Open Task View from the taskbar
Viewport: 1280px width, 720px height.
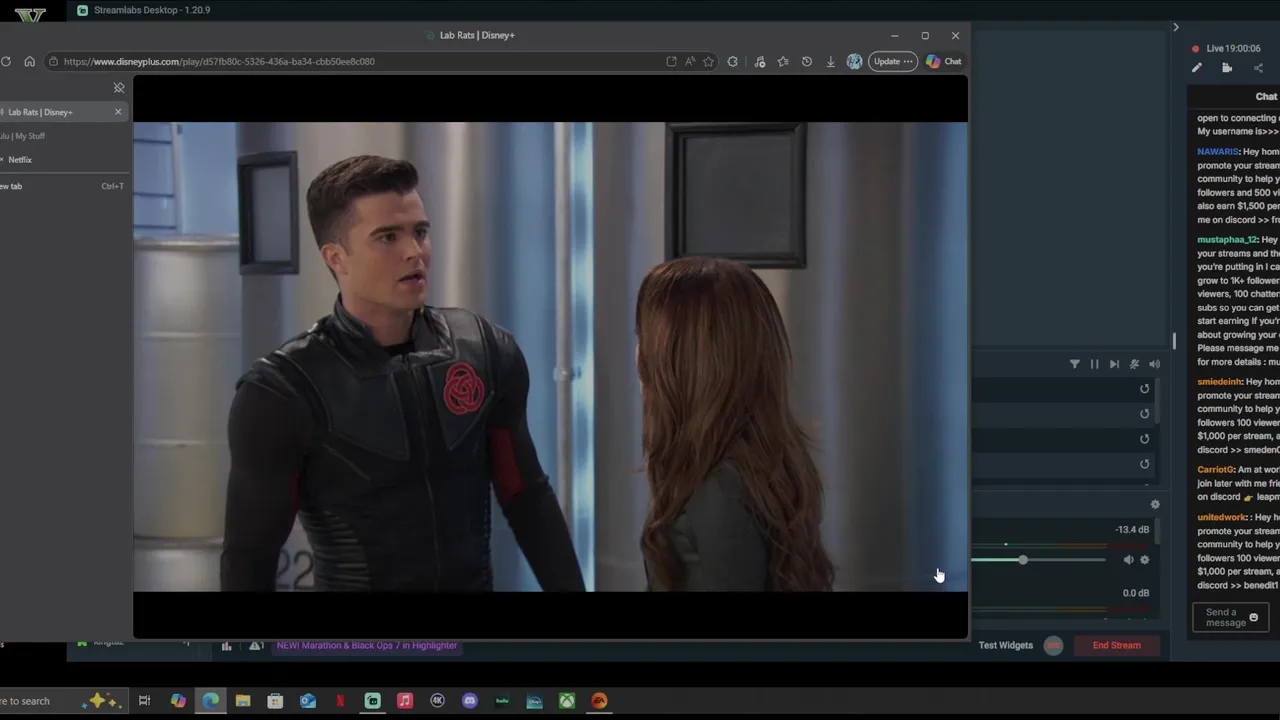tap(144, 701)
